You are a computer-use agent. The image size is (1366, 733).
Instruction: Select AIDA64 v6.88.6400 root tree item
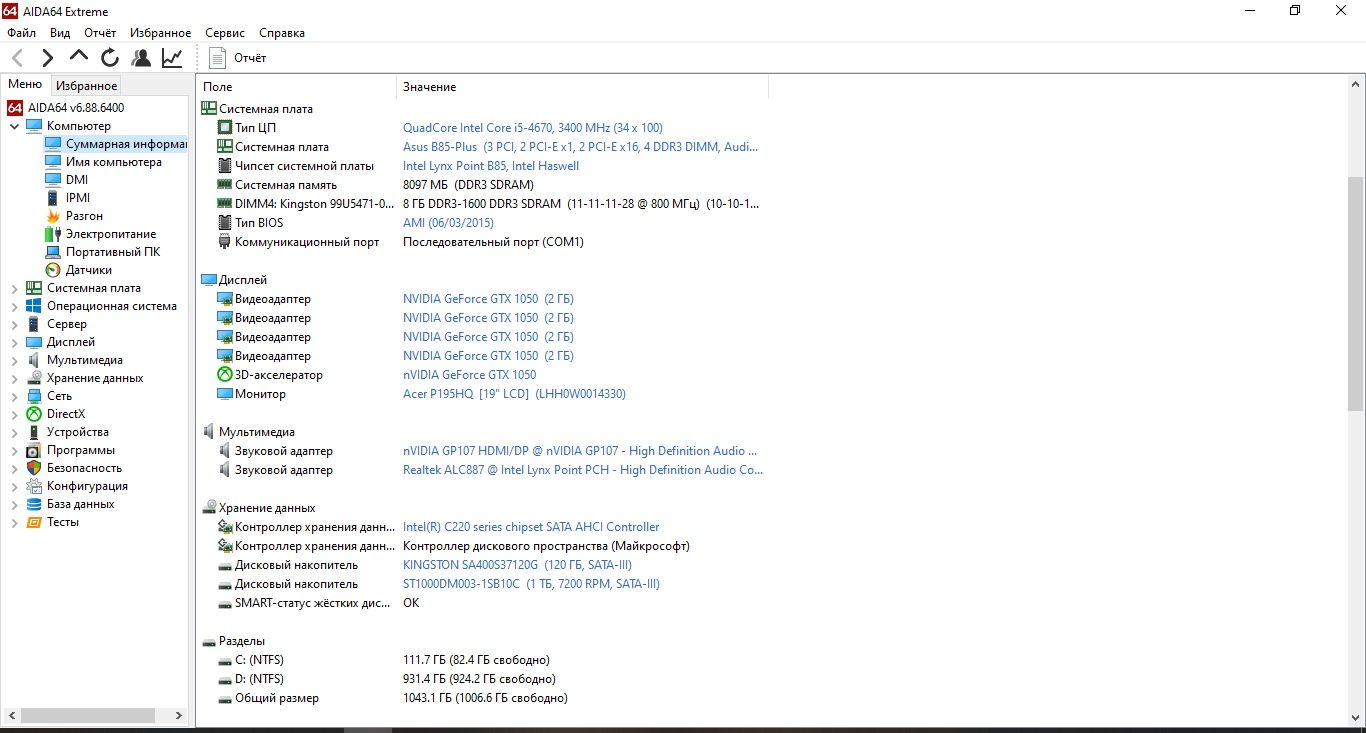pos(66,108)
